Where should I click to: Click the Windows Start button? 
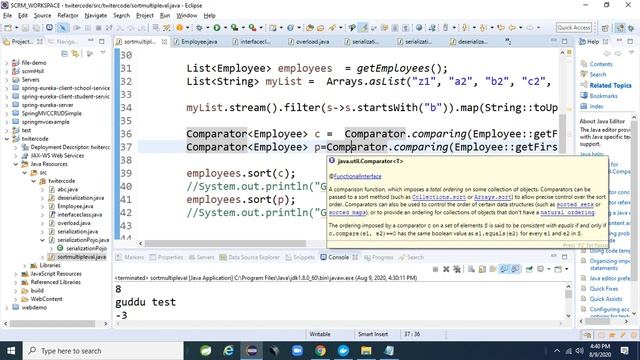11,351
